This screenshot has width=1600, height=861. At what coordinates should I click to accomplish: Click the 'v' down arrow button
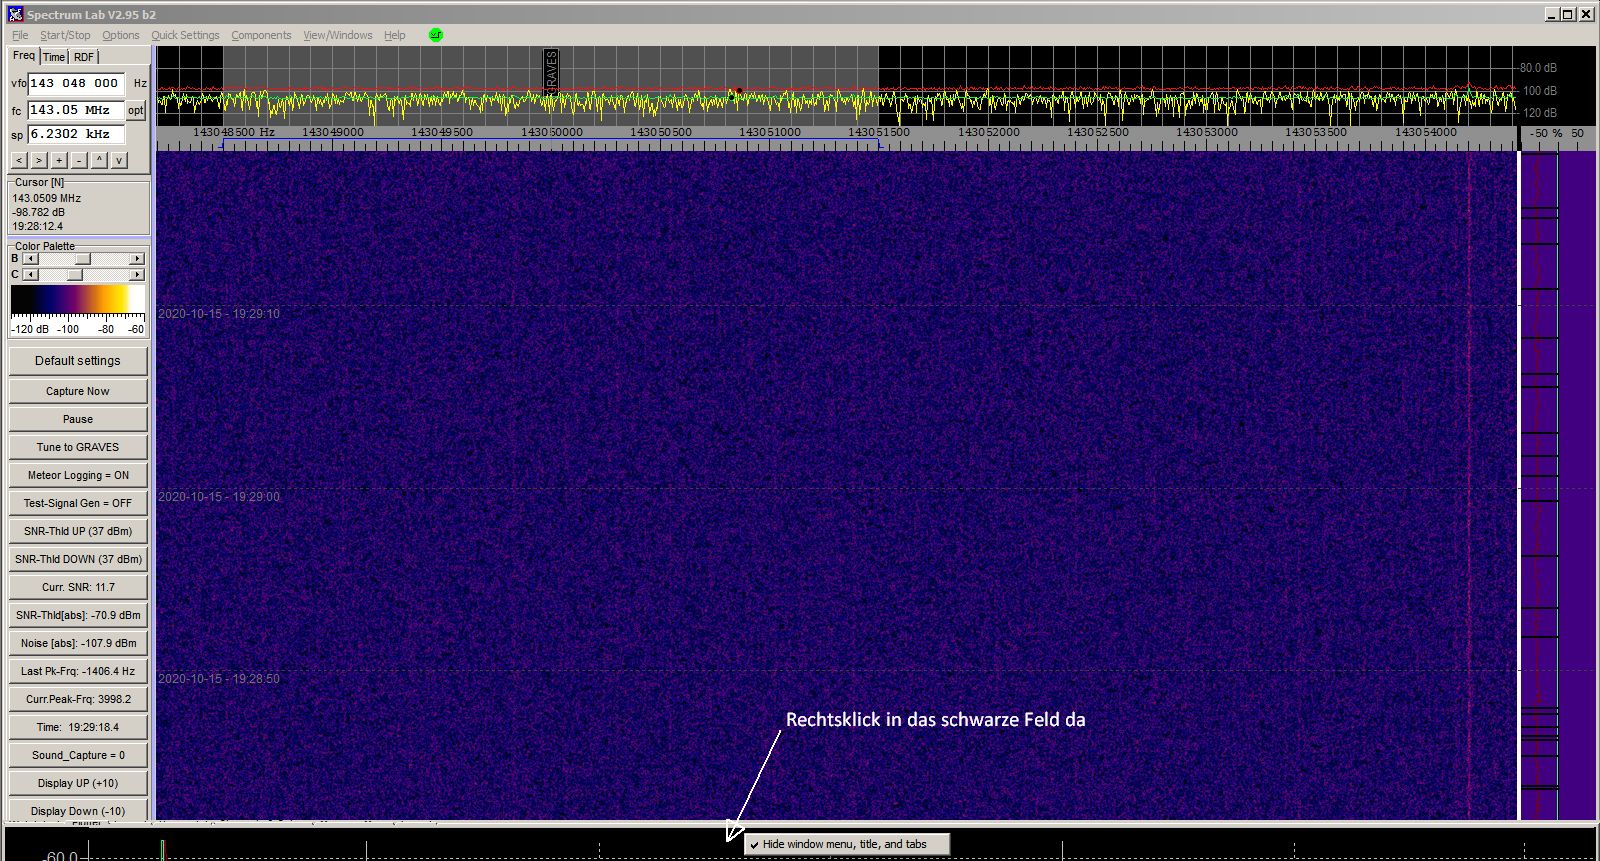click(x=119, y=160)
